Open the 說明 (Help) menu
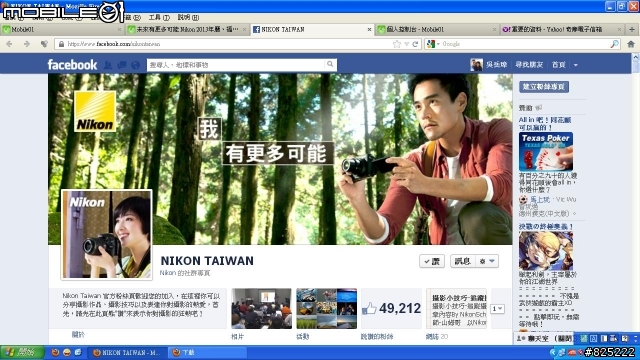 [188, 18]
